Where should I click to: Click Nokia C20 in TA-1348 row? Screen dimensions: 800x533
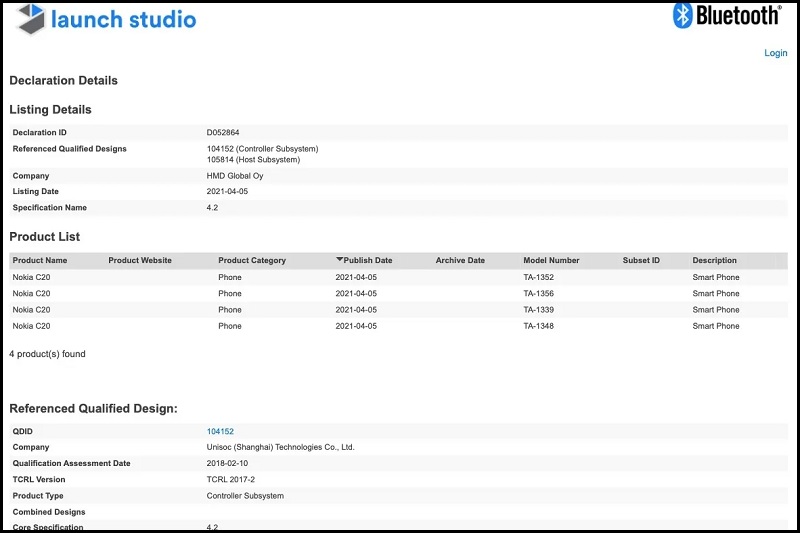coord(32,326)
